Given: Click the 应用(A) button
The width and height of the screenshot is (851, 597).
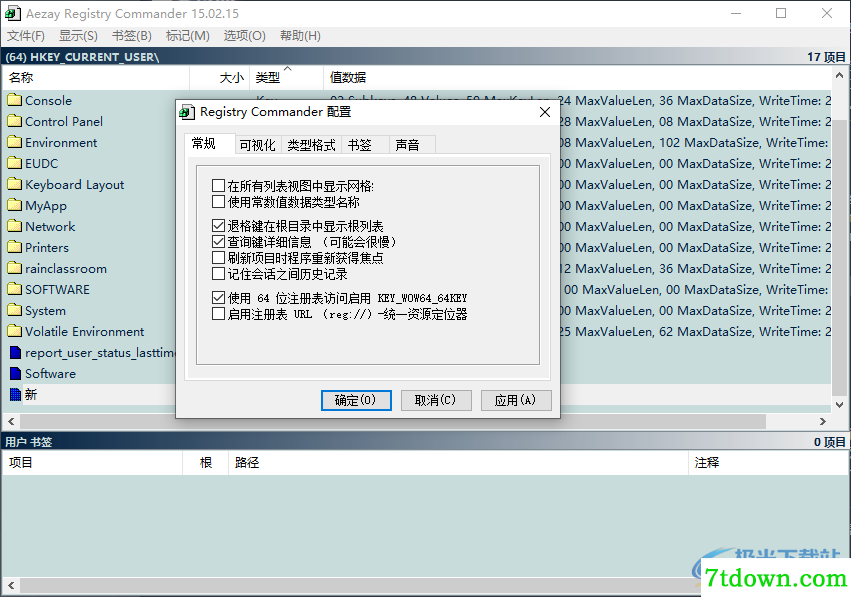Looking at the screenshot, I should pos(516,400).
